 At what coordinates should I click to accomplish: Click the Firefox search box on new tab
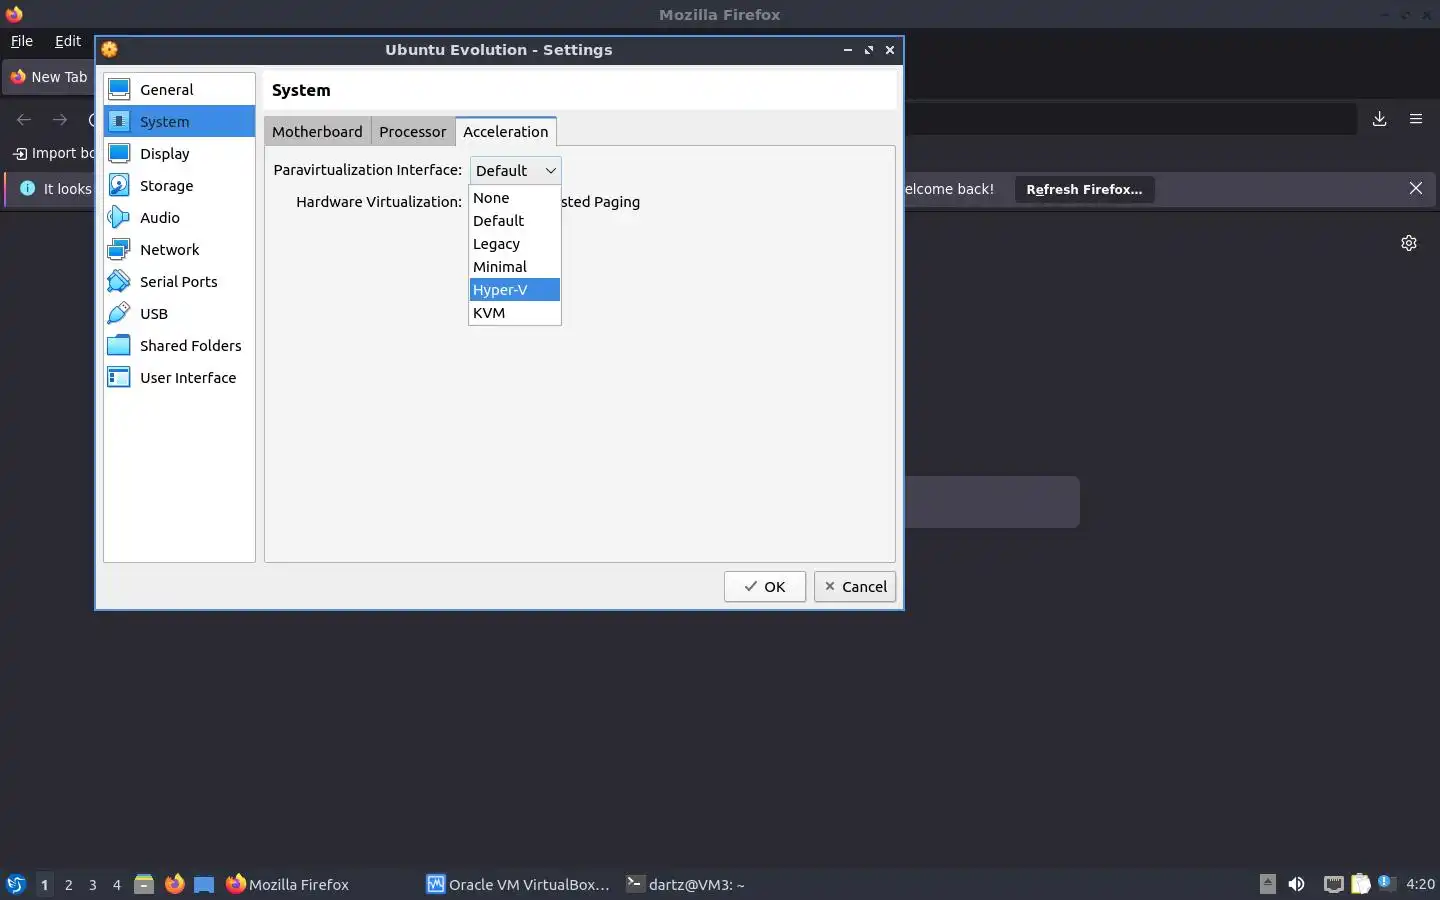click(992, 502)
